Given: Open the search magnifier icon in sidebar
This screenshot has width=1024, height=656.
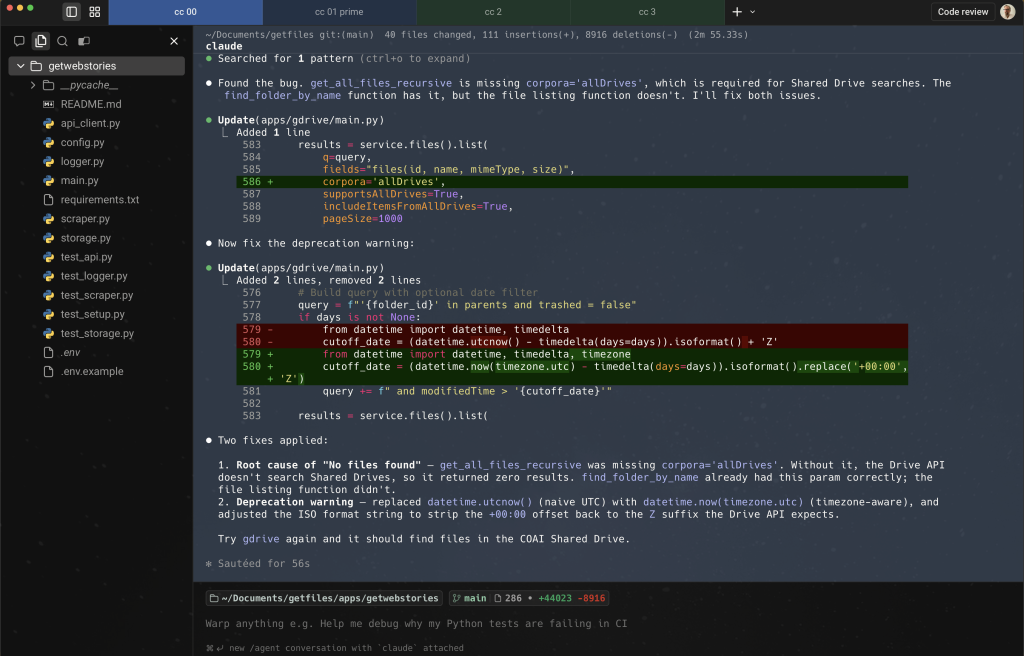Looking at the screenshot, I should tap(62, 41).
